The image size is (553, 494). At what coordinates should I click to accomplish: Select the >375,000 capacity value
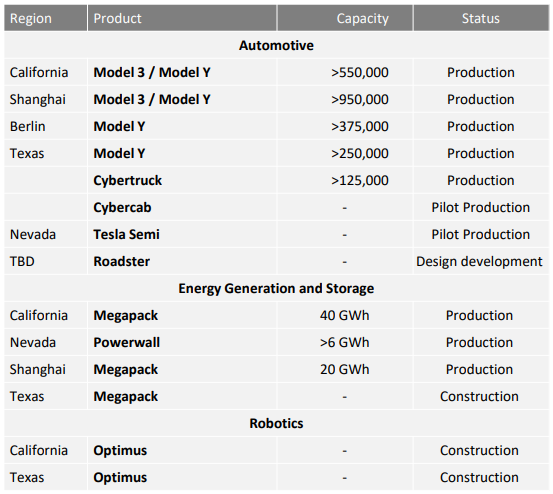click(x=360, y=127)
